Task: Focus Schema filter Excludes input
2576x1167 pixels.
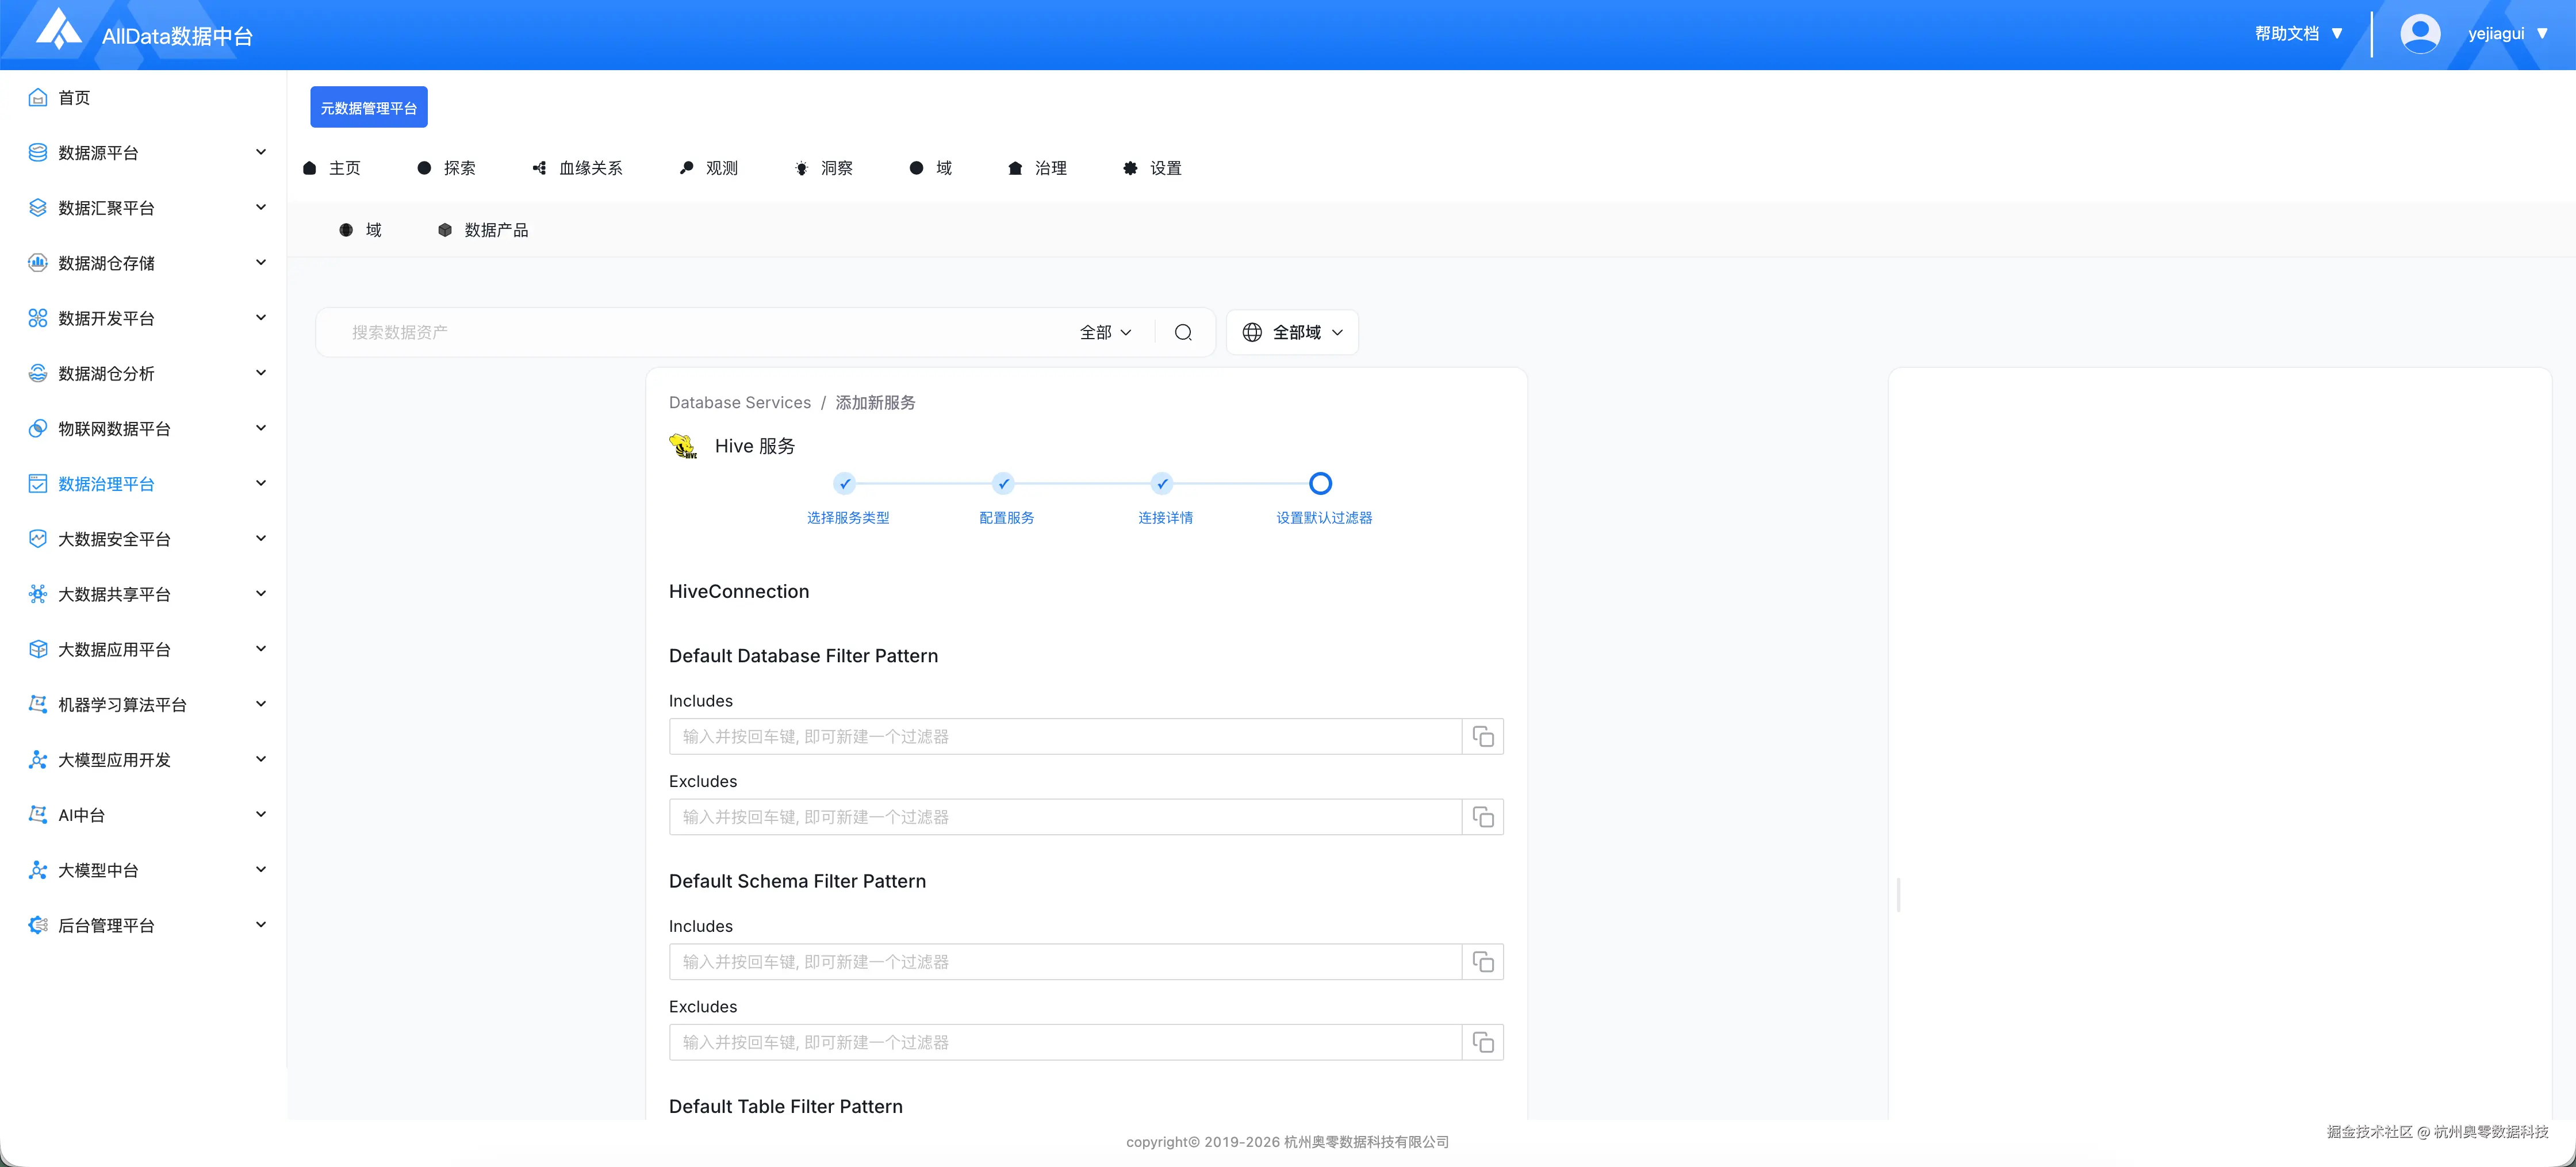Action: click(1066, 1042)
